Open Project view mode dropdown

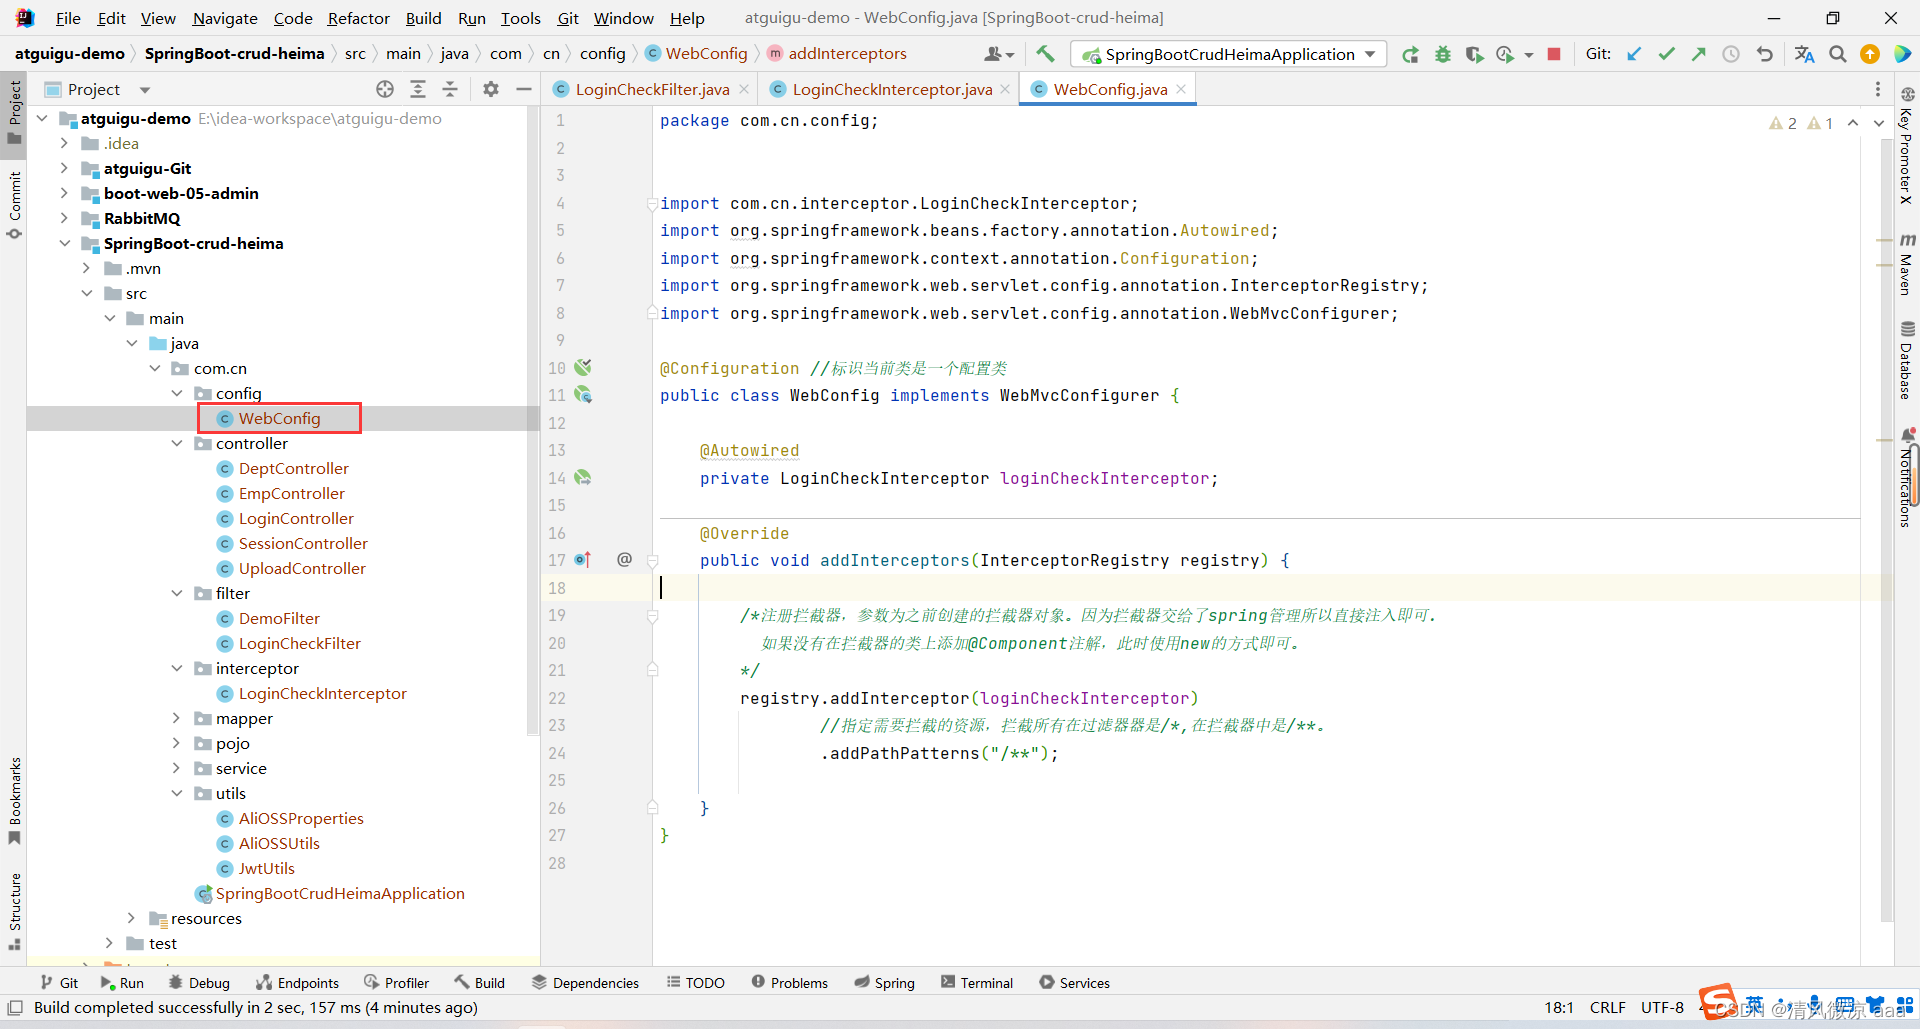[145, 90]
